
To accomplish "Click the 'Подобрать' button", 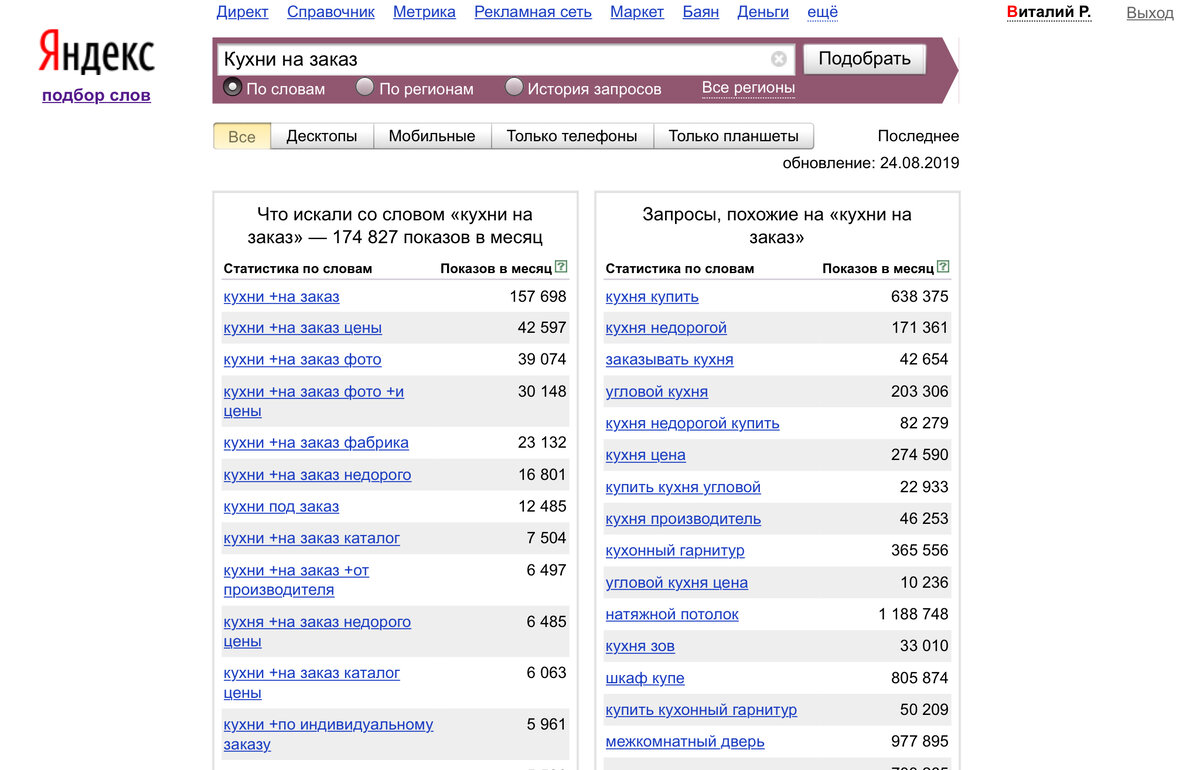I will [865, 59].
